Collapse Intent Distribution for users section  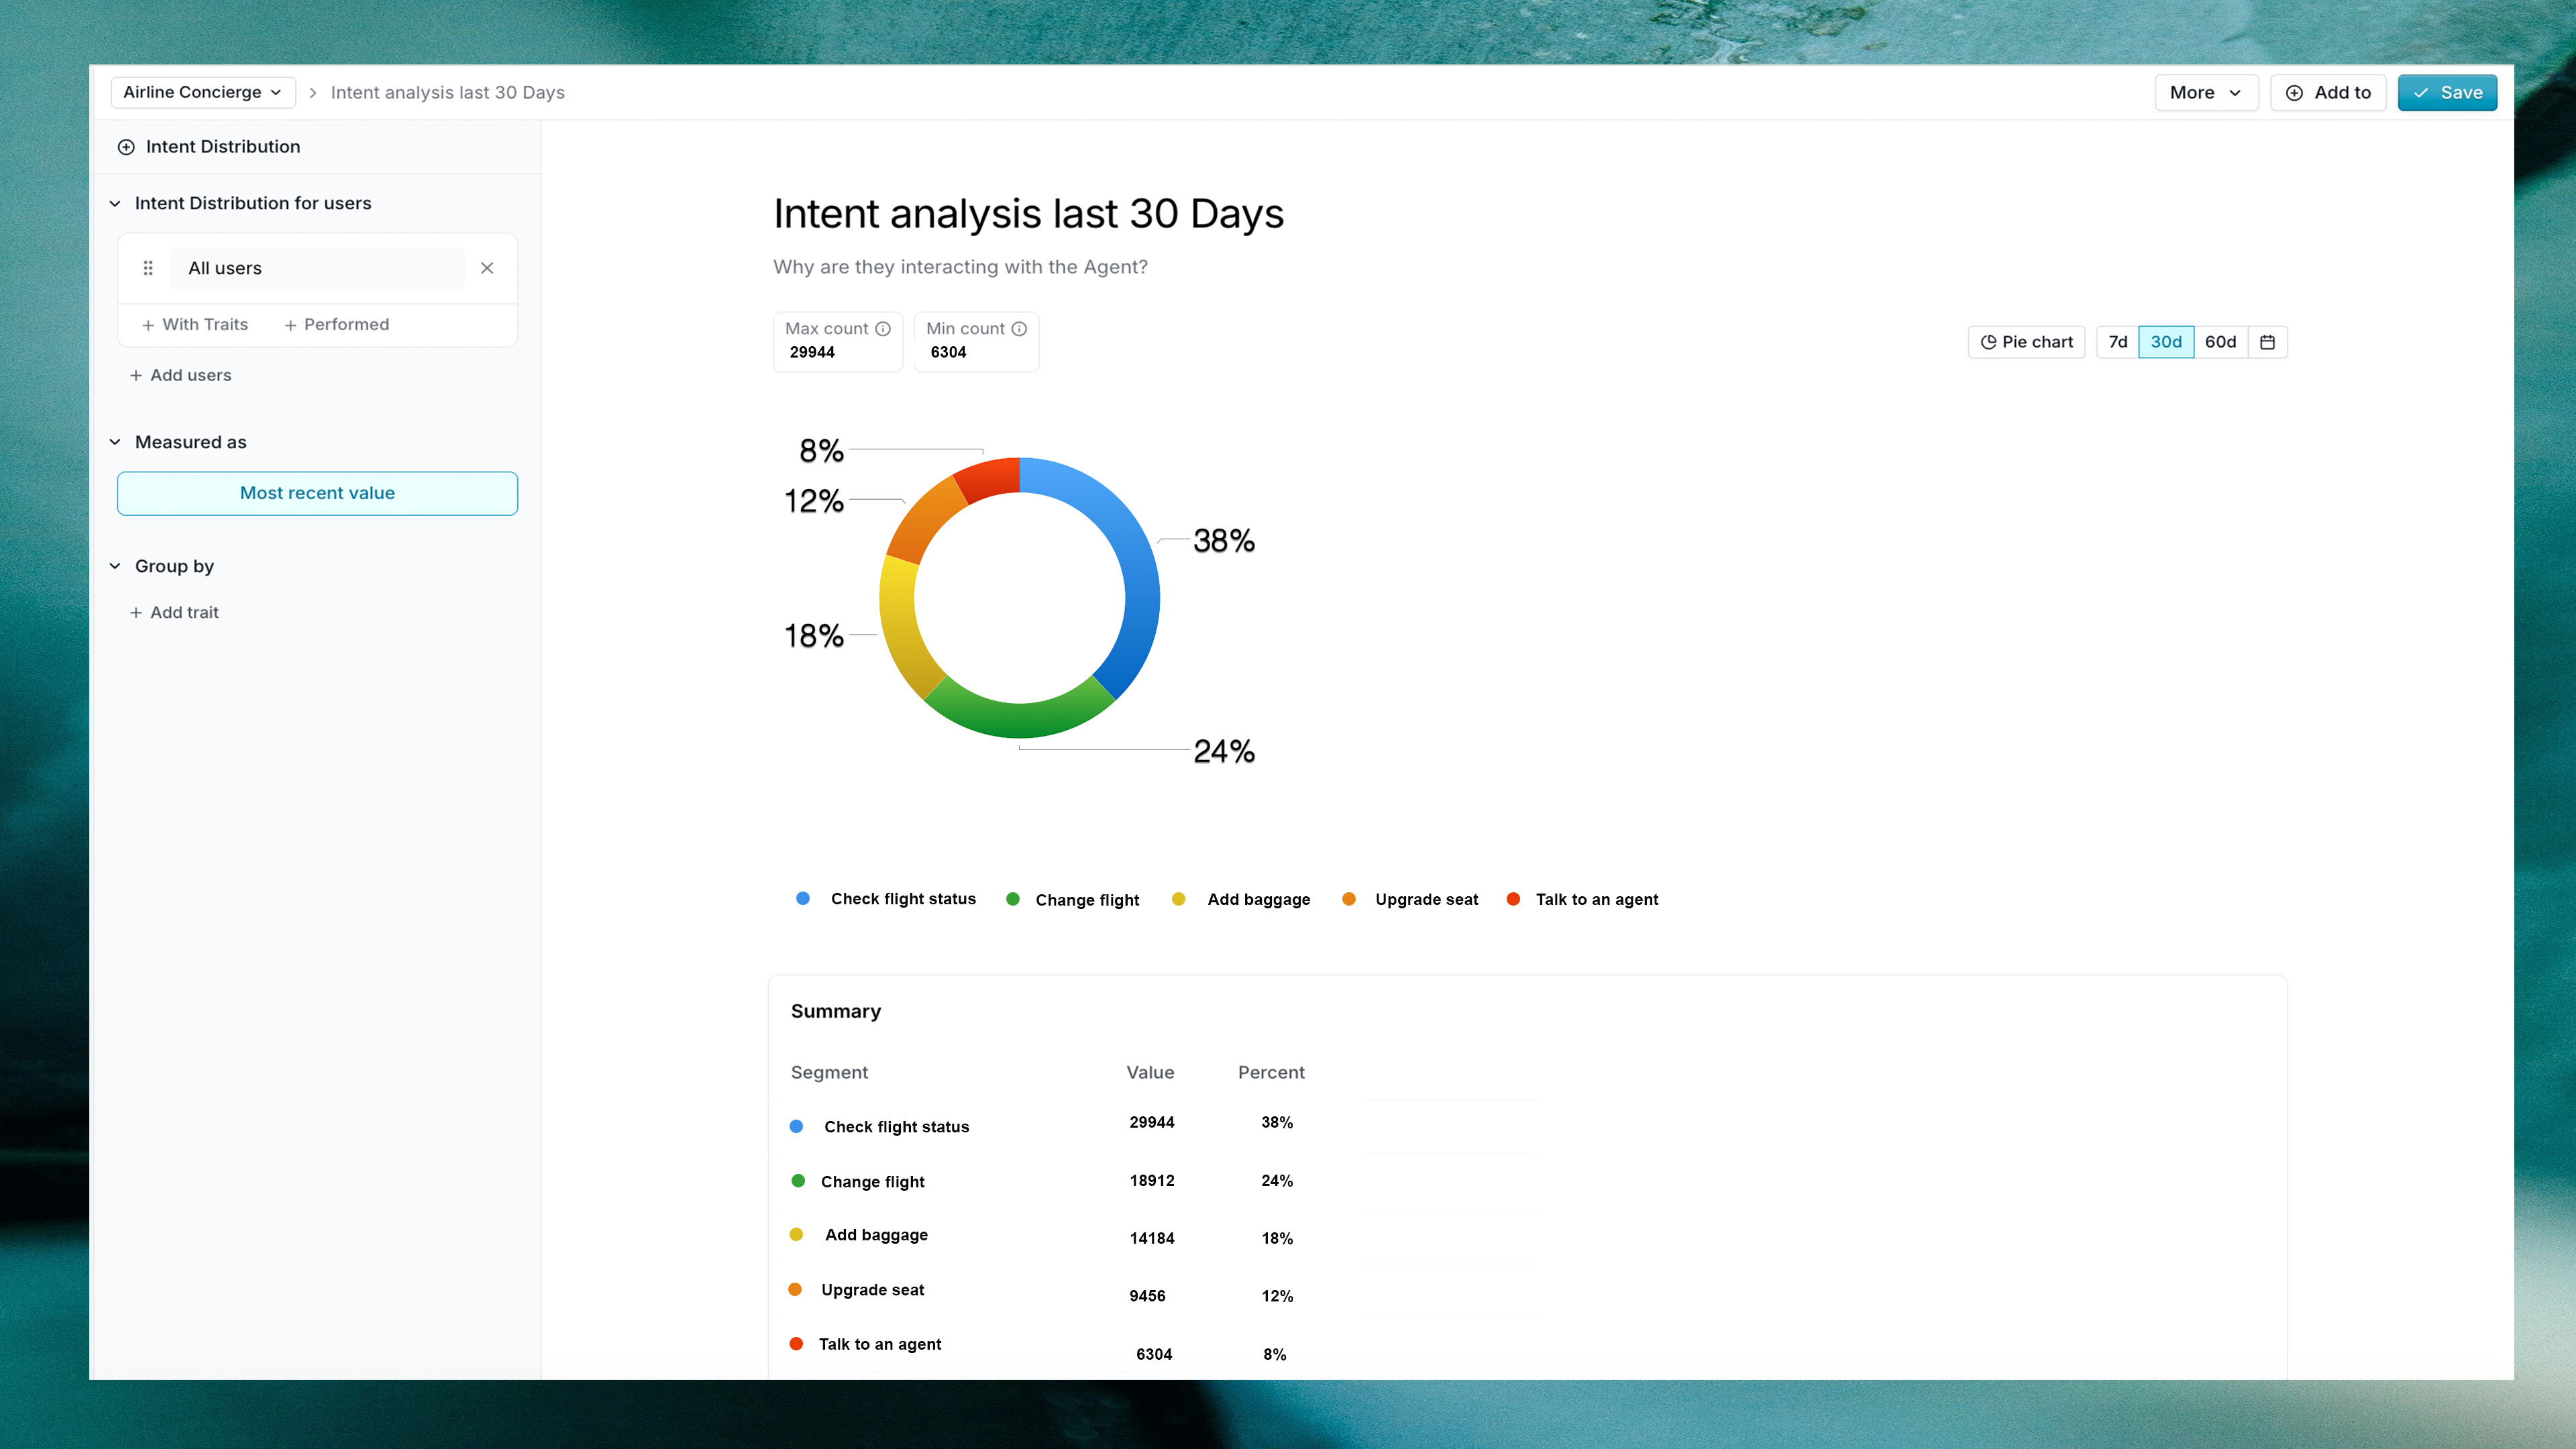(x=115, y=204)
